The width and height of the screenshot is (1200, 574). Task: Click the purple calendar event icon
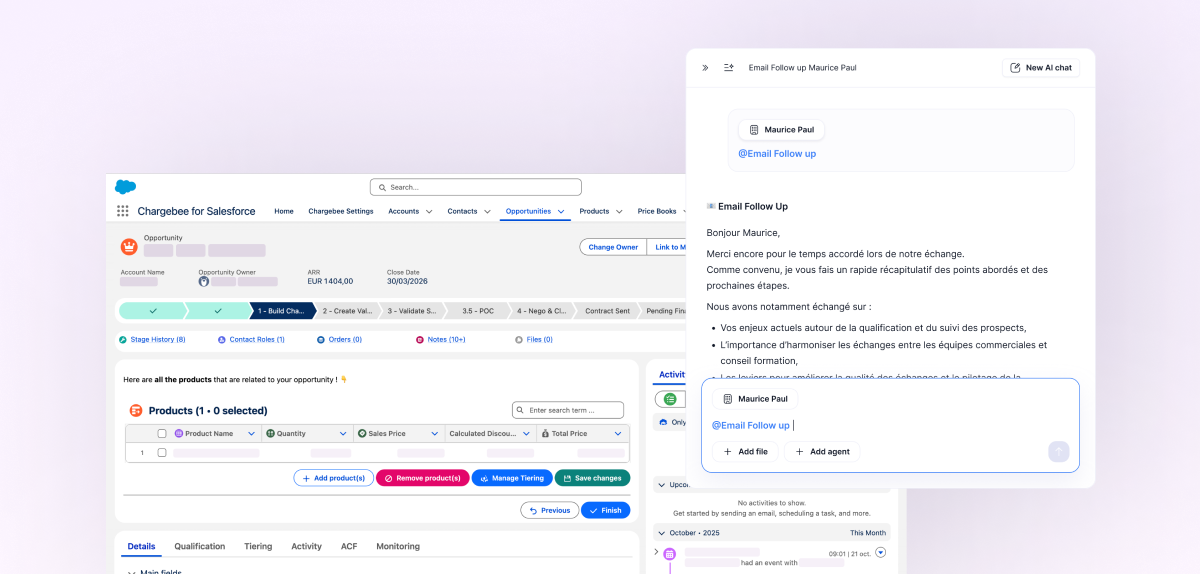[x=670, y=554]
